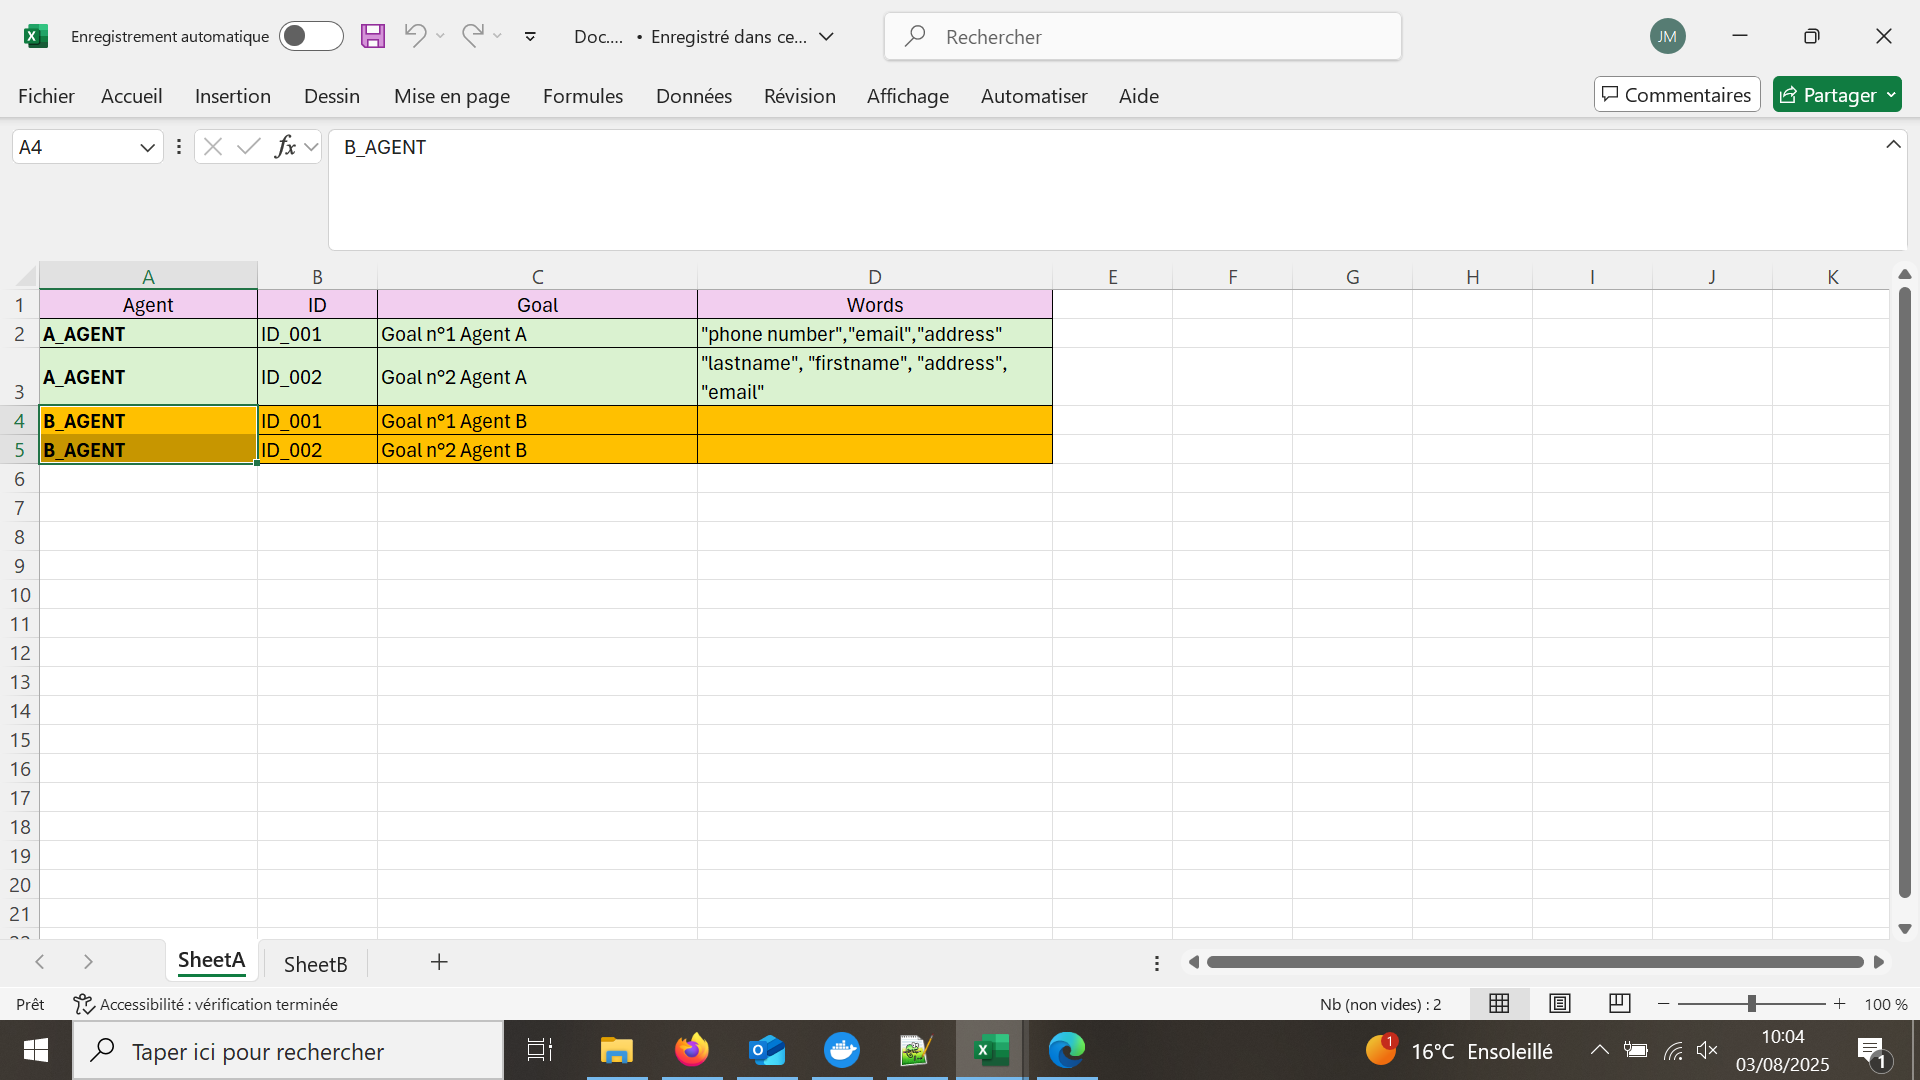Viewport: 1920px width, 1080px height.
Task: Click the Undo arrow icon
Action: pos(415,36)
